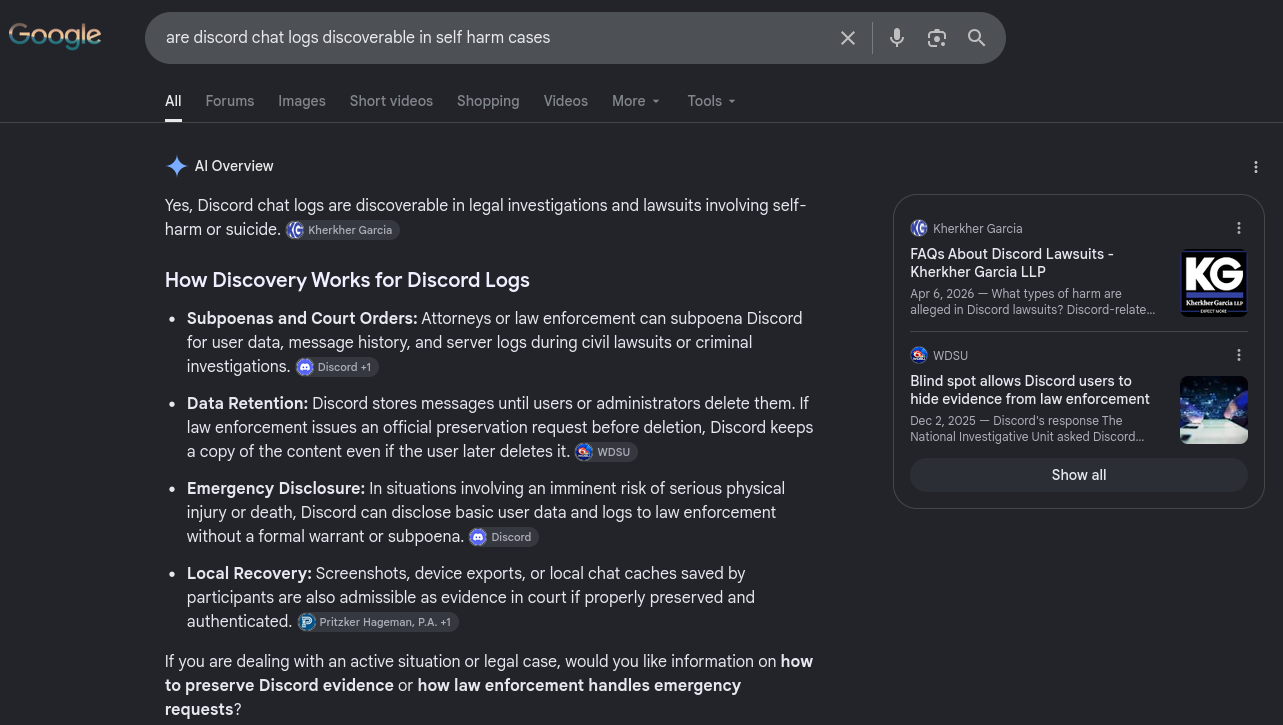This screenshot has width=1283, height=725.
Task: Expand the Tools dropdown
Action: coord(712,101)
